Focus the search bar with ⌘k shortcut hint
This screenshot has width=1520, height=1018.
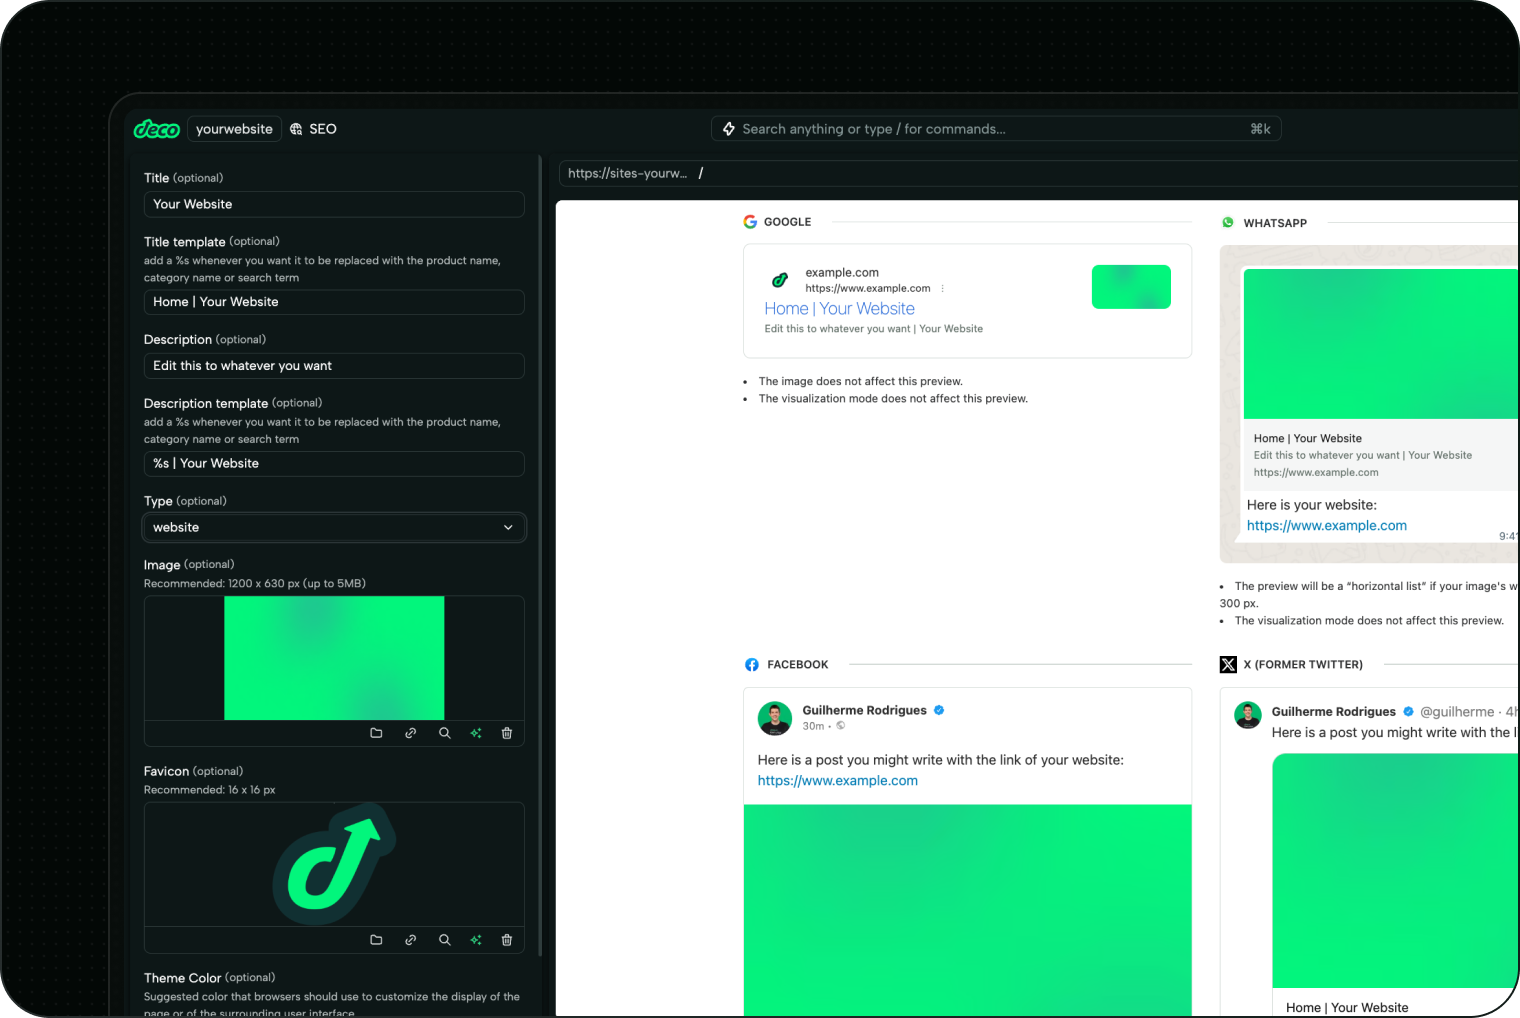click(x=995, y=128)
